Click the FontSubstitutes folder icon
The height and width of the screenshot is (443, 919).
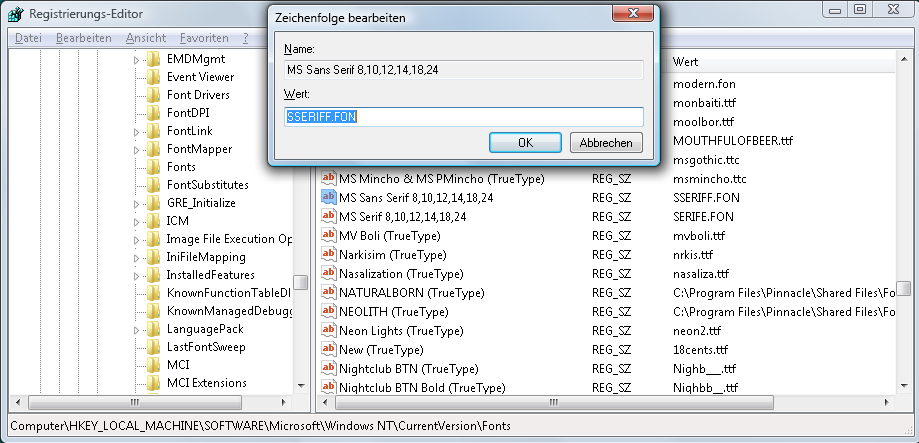[153, 185]
